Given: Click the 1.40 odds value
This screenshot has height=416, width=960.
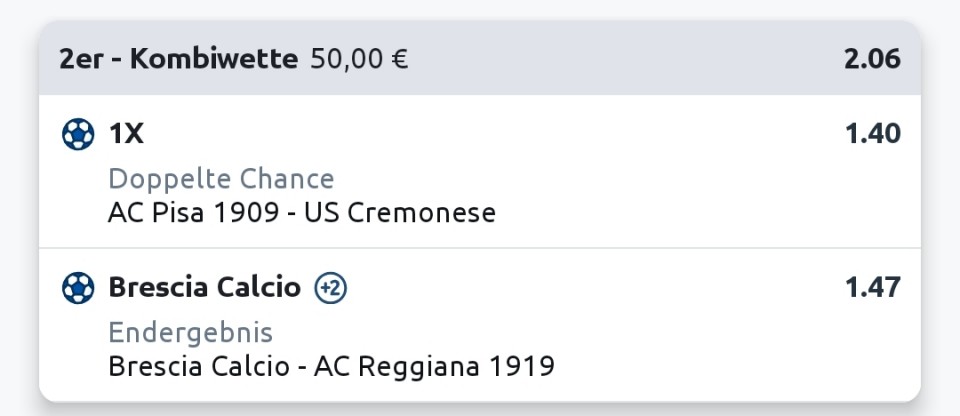Looking at the screenshot, I should click(x=873, y=134).
